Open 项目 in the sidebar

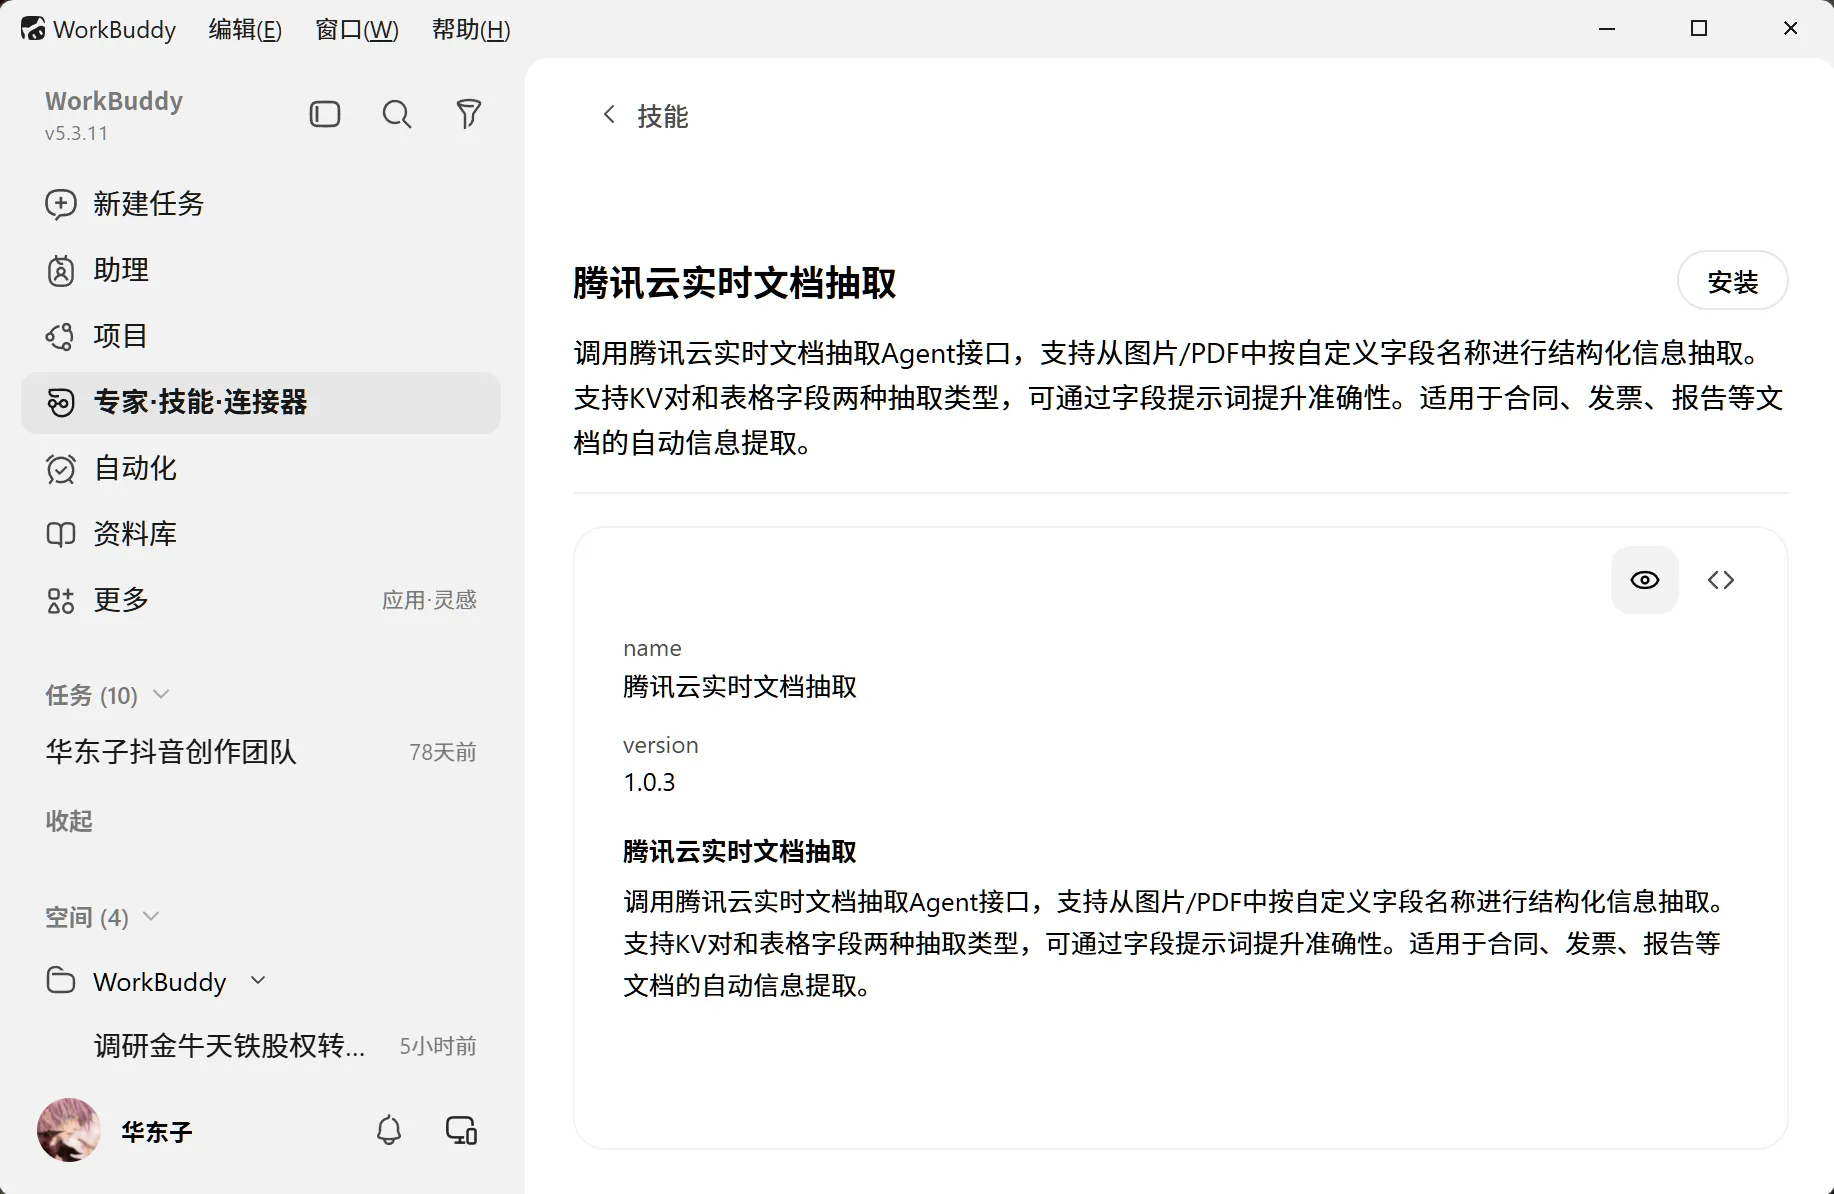click(x=261, y=336)
